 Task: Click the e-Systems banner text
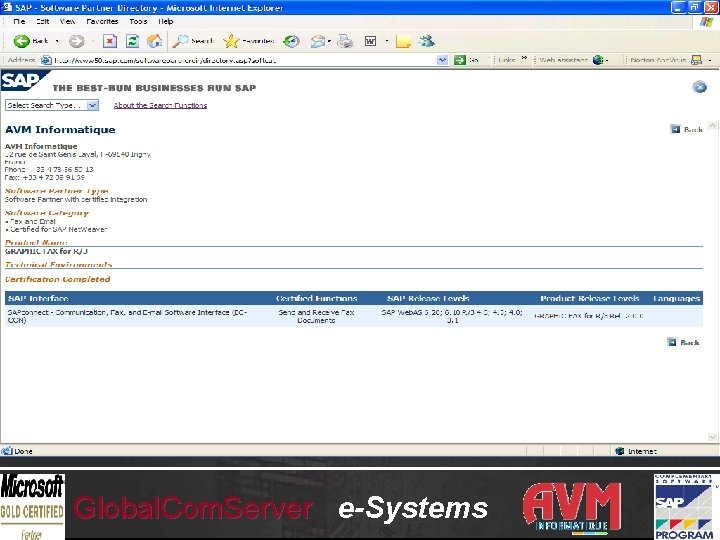(413, 508)
